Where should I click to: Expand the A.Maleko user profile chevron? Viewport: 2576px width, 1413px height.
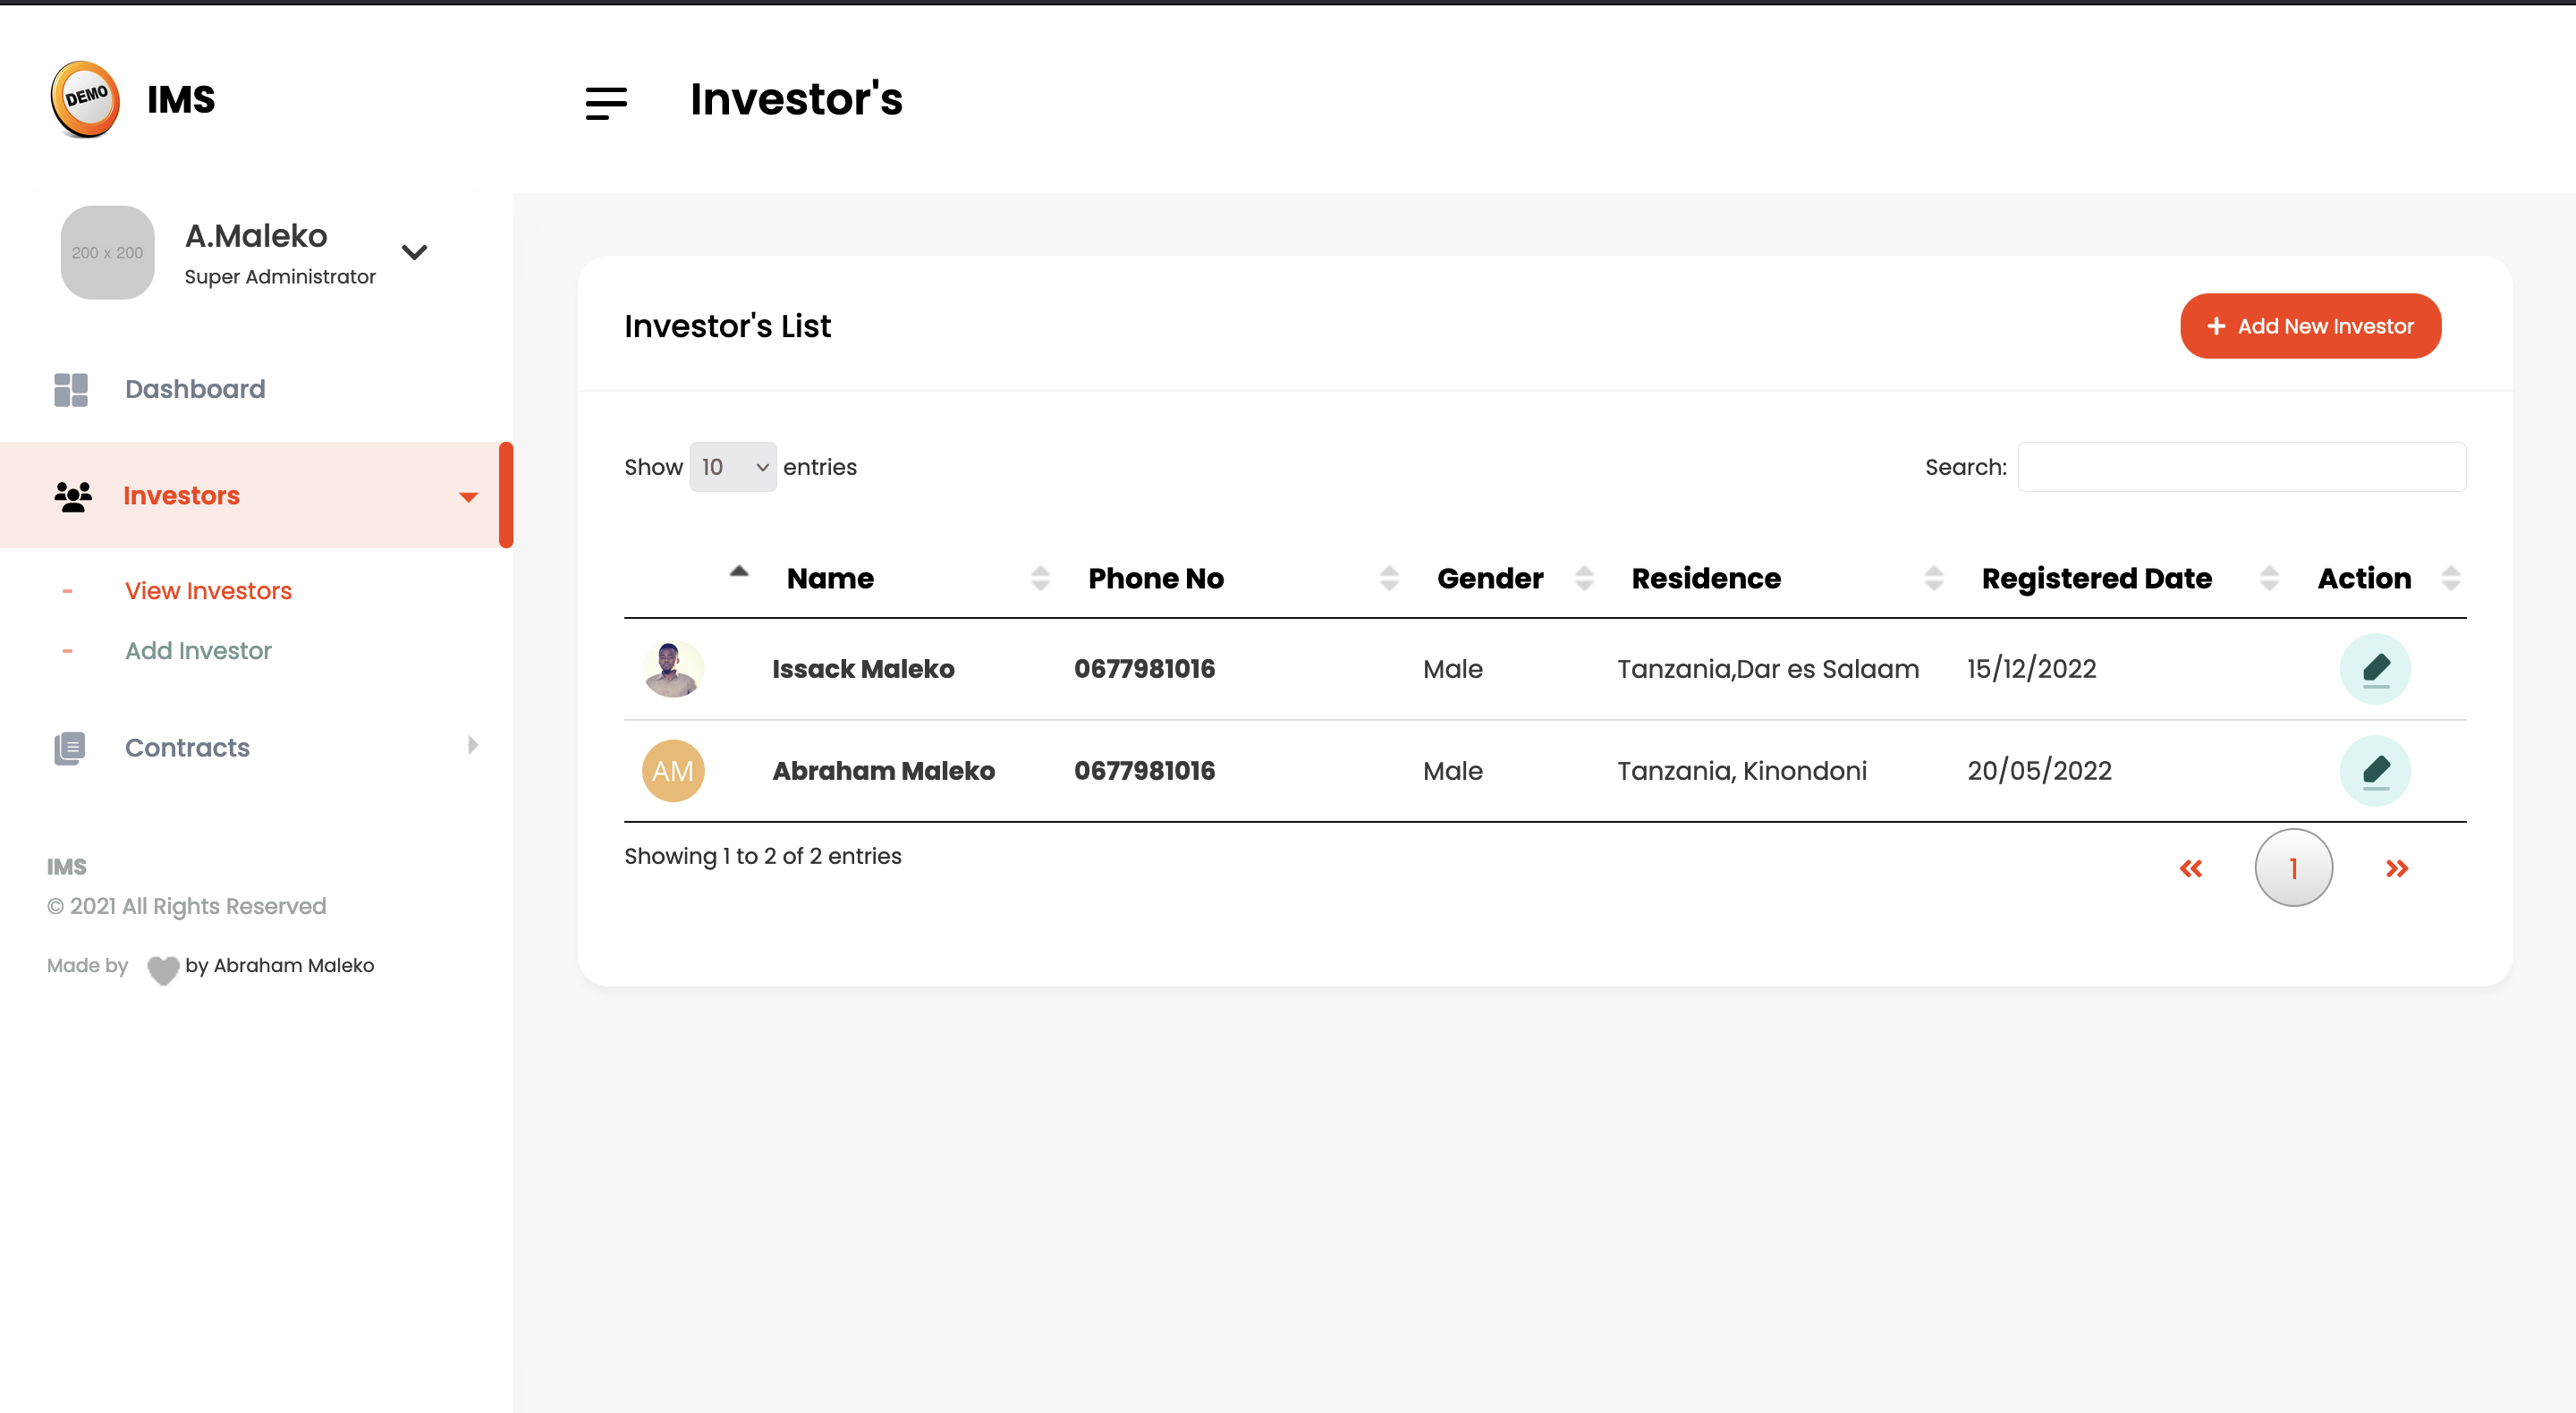[414, 252]
